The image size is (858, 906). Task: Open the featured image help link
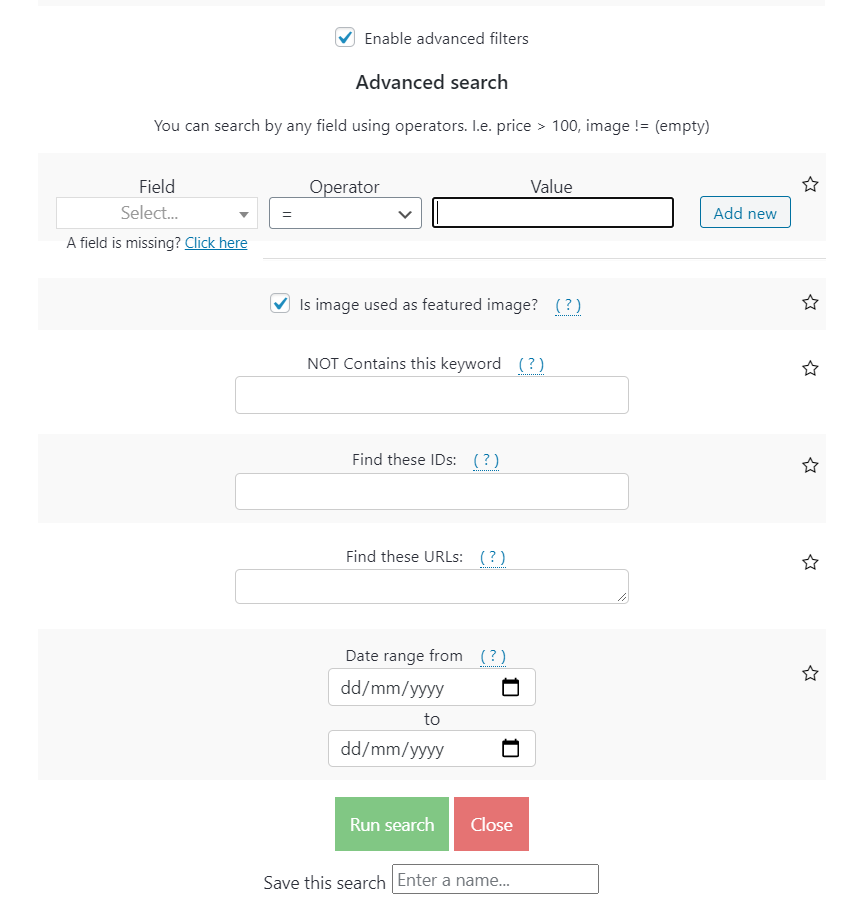tap(567, 306)
